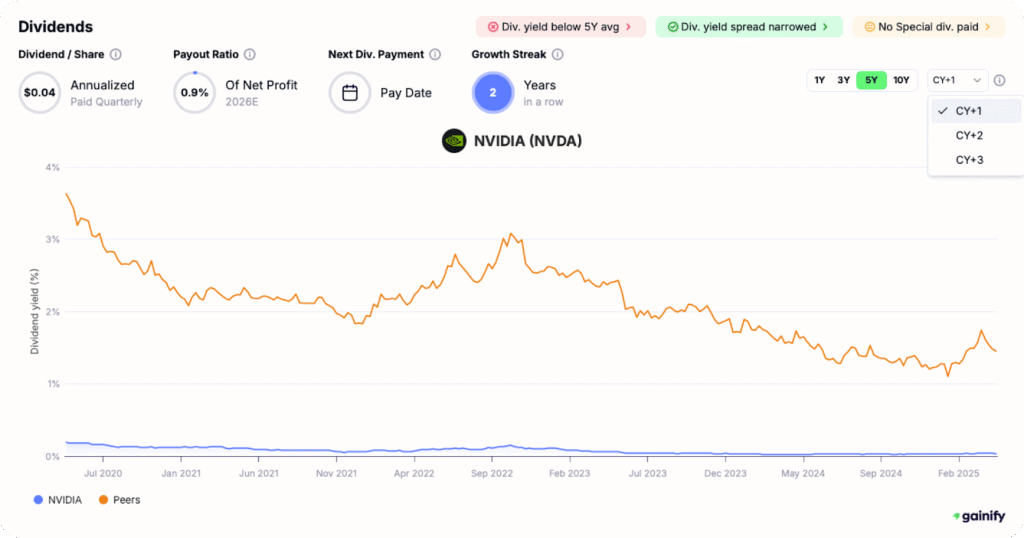The height and width of the screenshot is (538, 1024).
Task: Click the info icon beside Dividend / Share
Action: pyautogui.click(x=116, y=54)
